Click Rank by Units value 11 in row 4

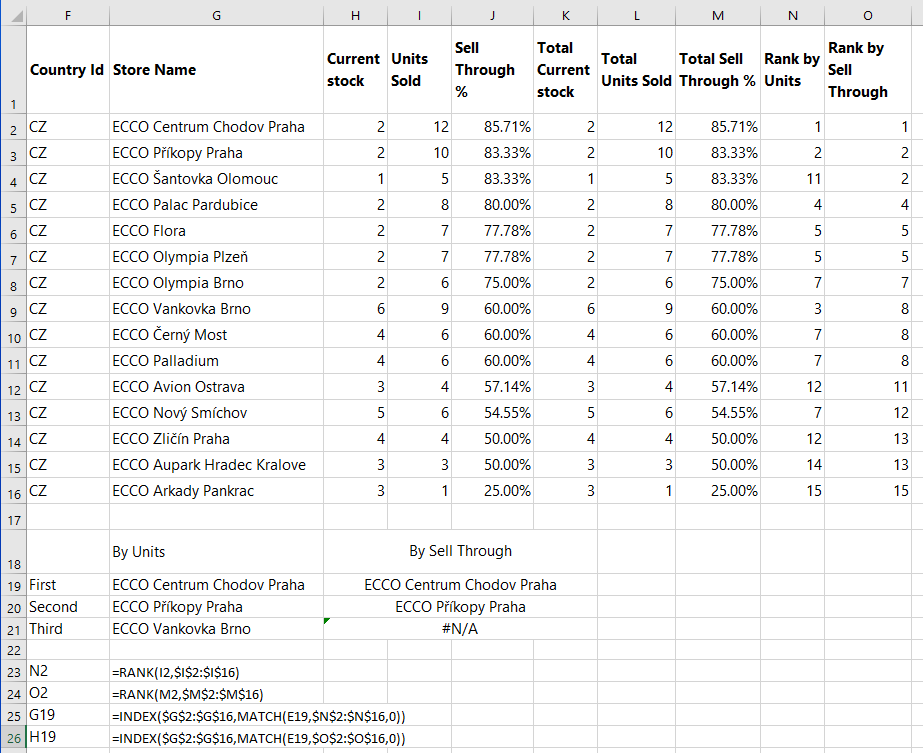click(x=792, y=179)
